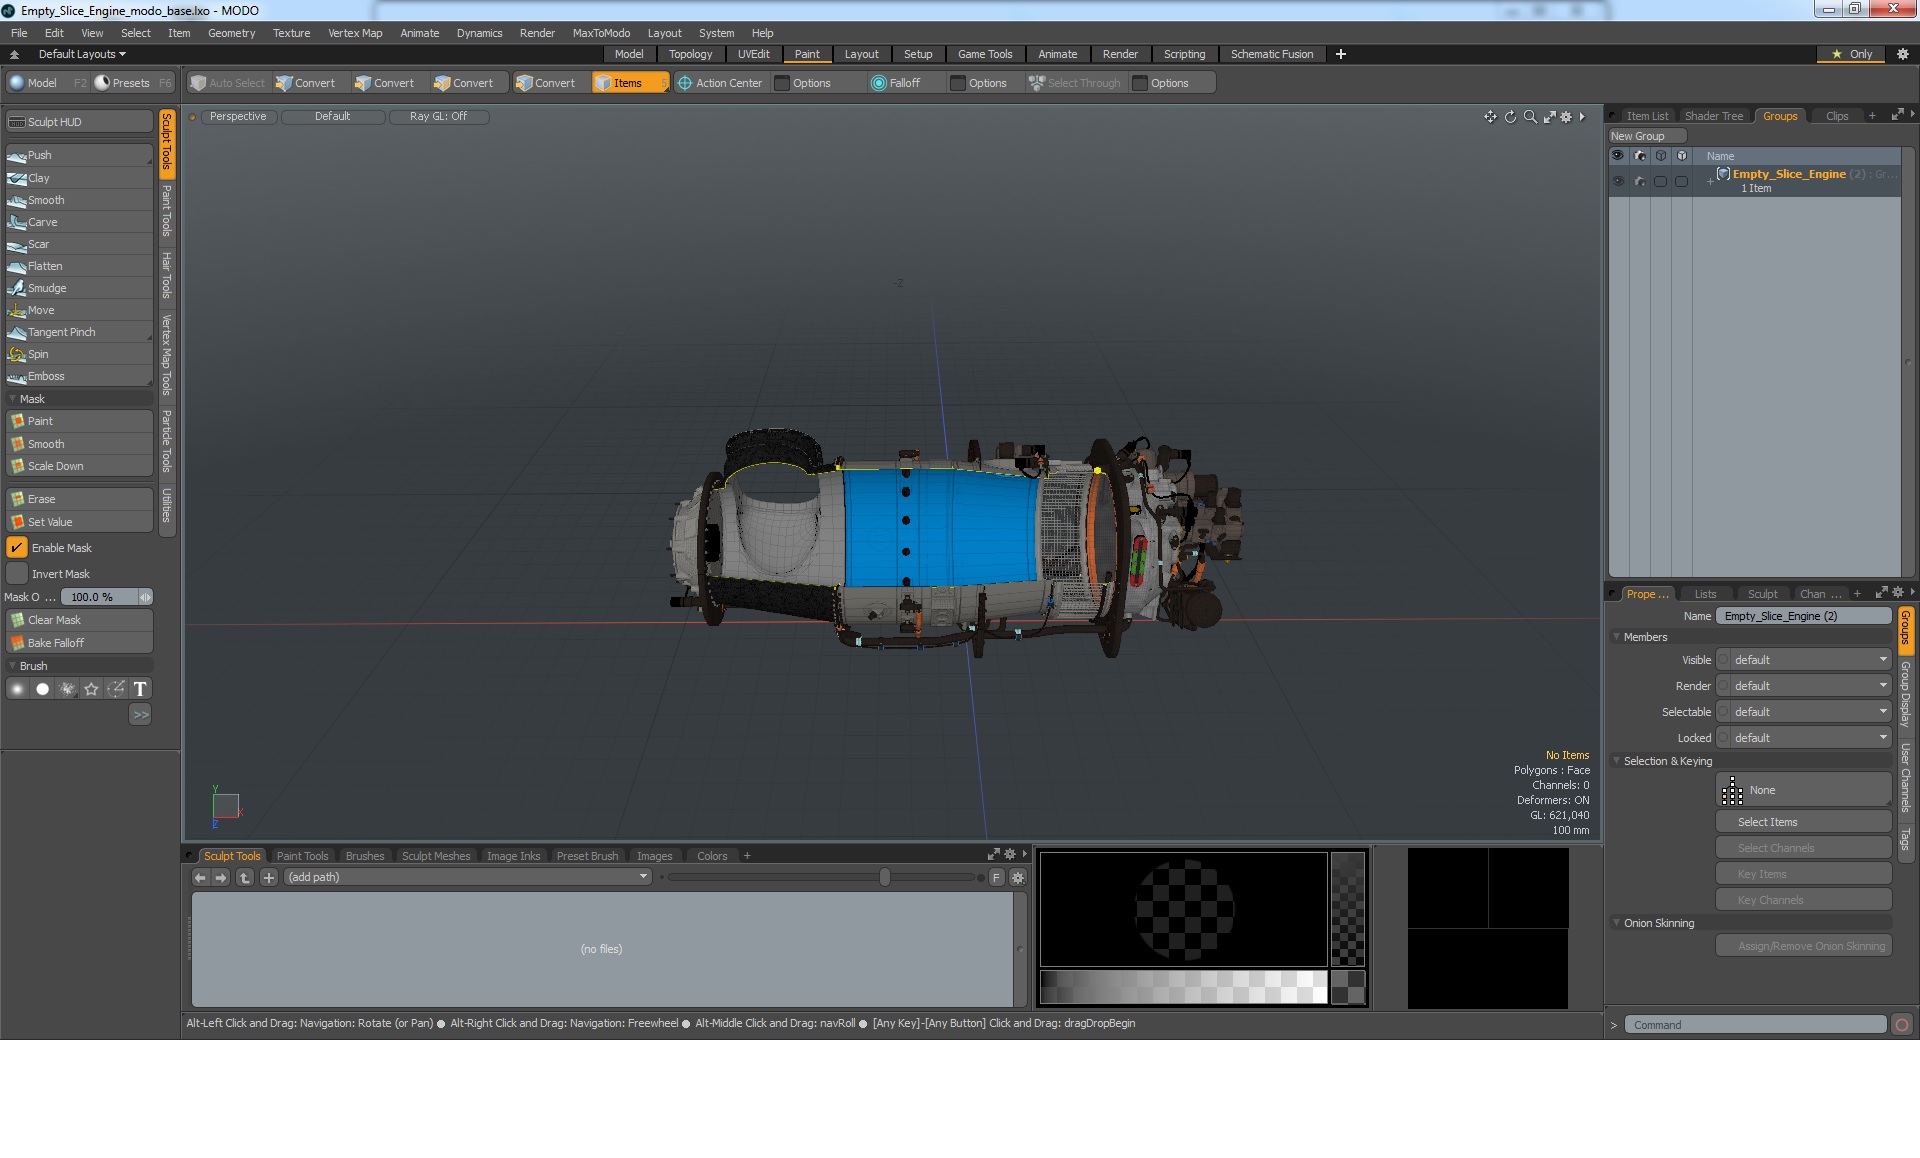This screenshot has width=1920, height=1158.
Task: Switch to the Paint tab
Action: coord(806,54)
